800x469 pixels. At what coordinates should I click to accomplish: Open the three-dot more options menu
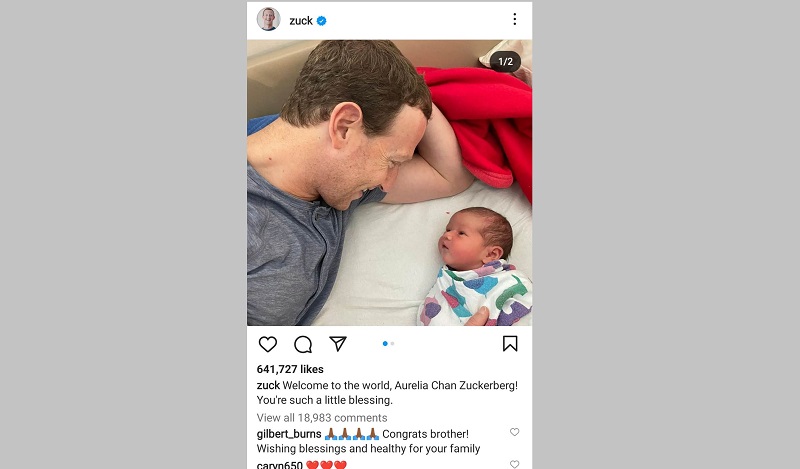point(514,19)
